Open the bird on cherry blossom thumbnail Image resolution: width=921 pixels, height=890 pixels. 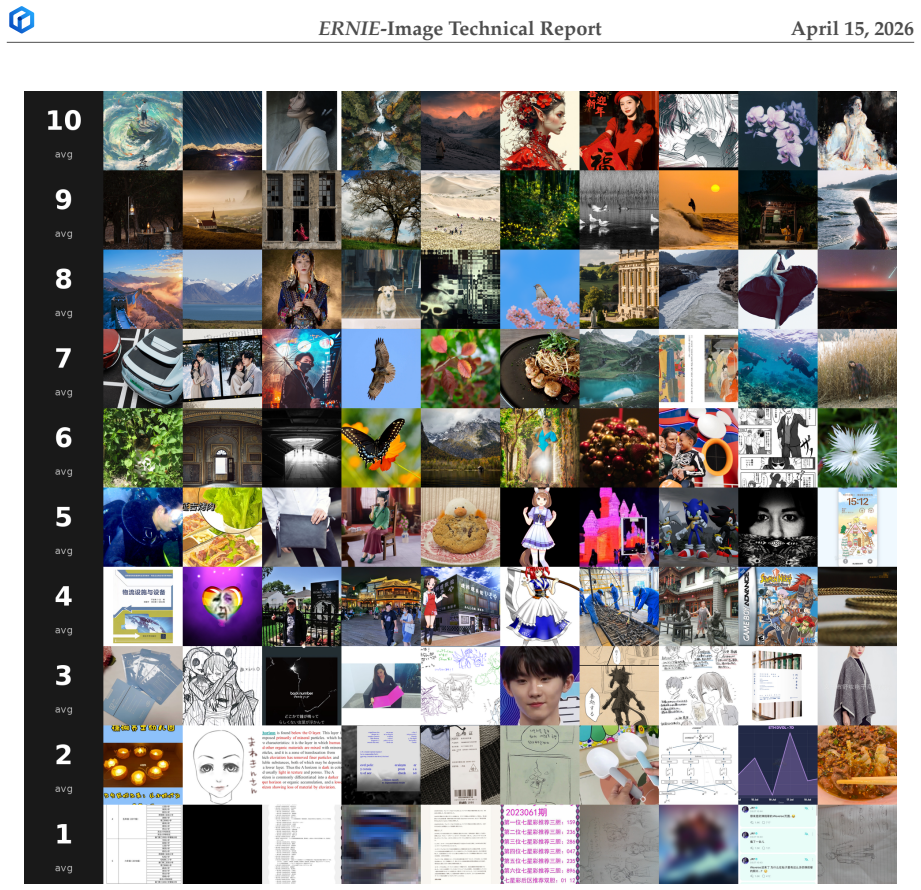click(x=539, y=289)
